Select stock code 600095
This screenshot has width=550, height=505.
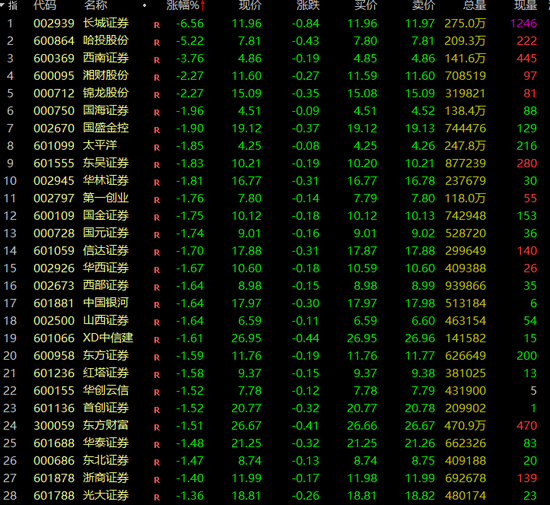(54, 76)
